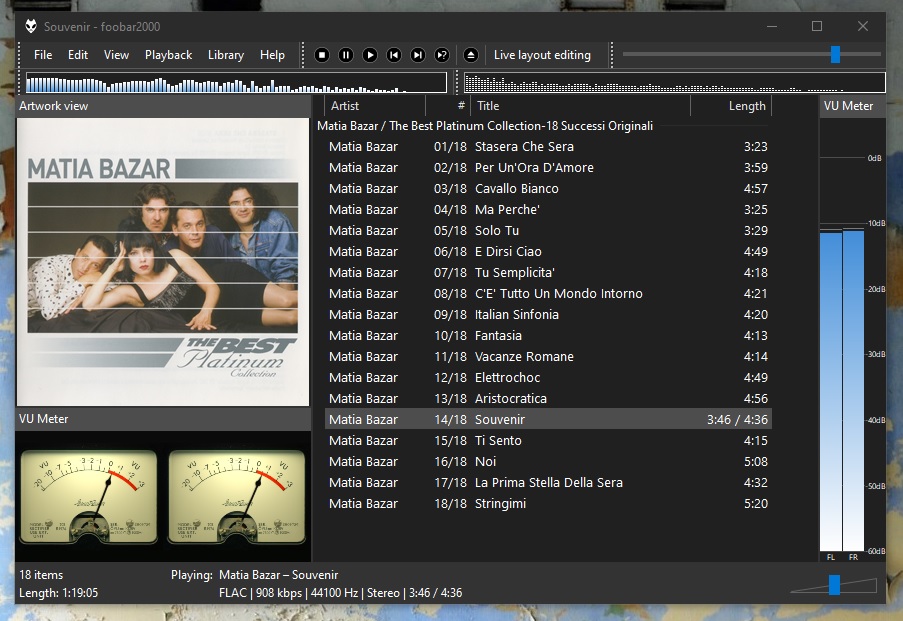The image size is (903, 621).
Task: Toggle Live layout editing mode
Action: point(541,55)
